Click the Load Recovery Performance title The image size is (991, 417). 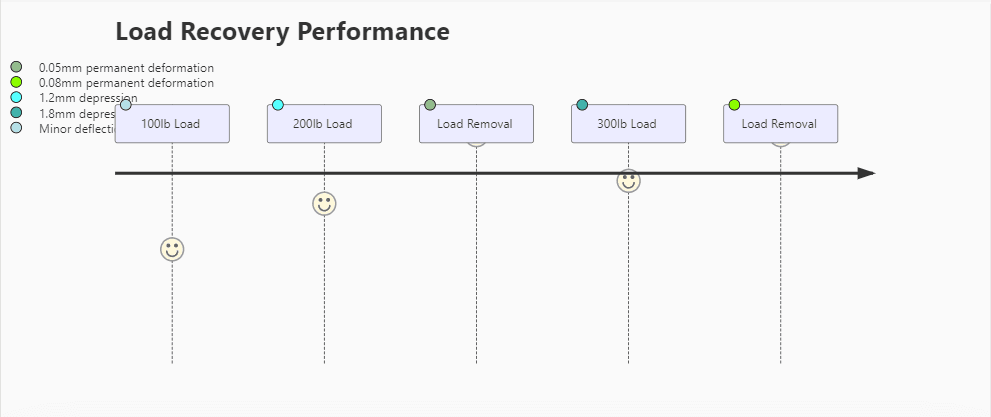[x=282, y=31]
